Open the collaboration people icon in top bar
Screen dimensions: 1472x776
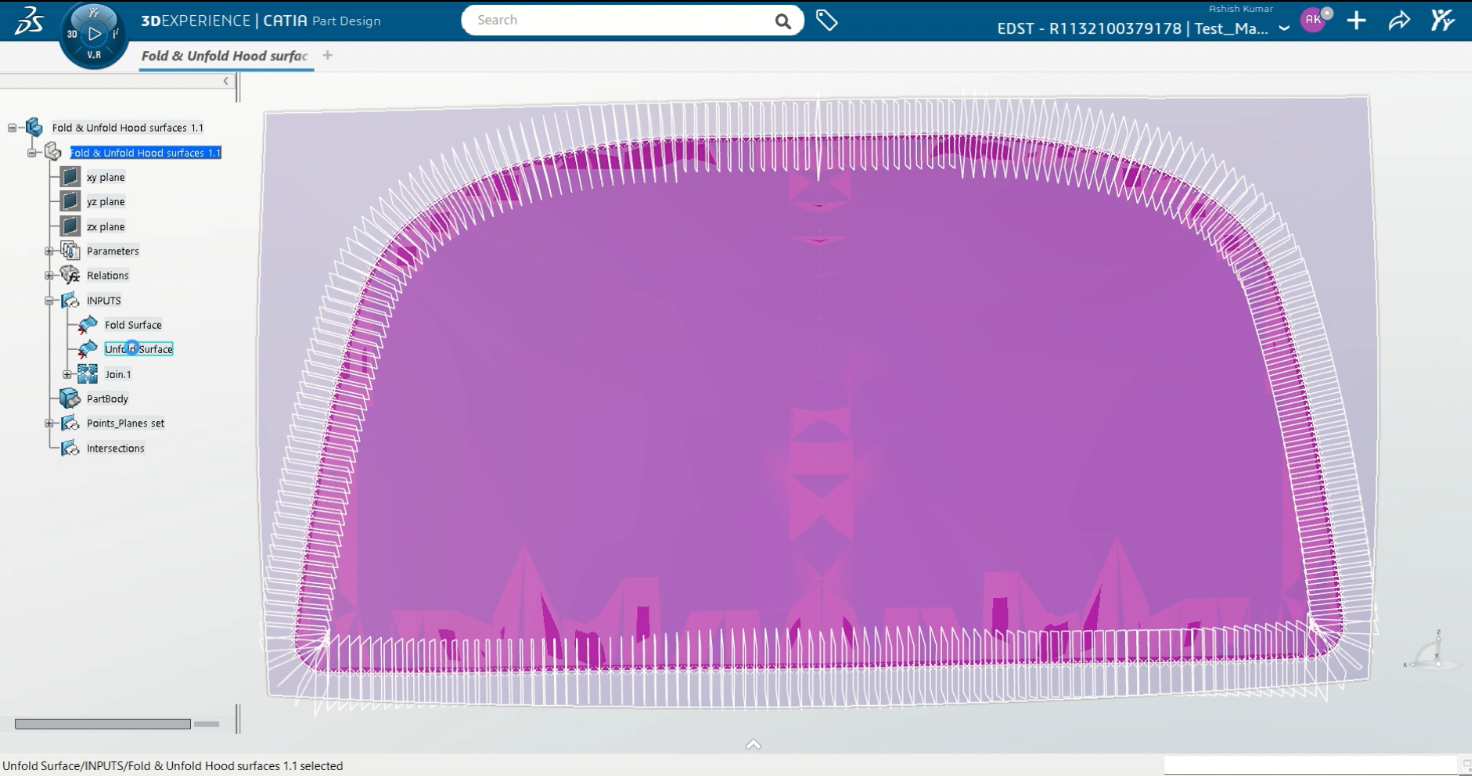click(1441, 20)
